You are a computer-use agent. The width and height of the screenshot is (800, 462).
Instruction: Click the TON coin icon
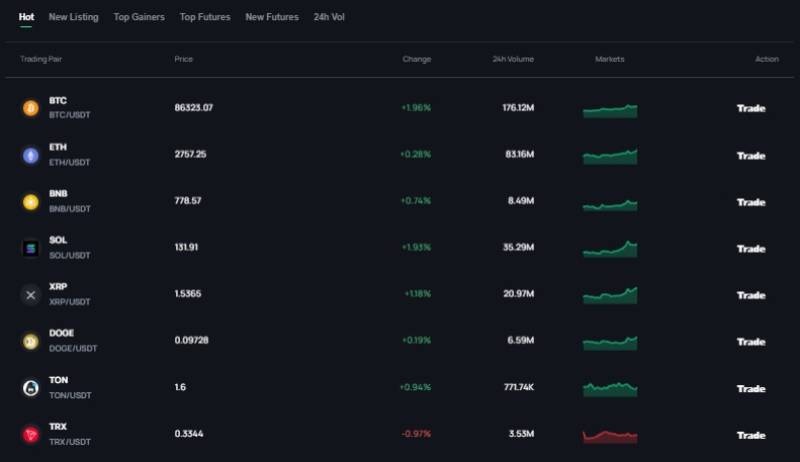(31, 388)
